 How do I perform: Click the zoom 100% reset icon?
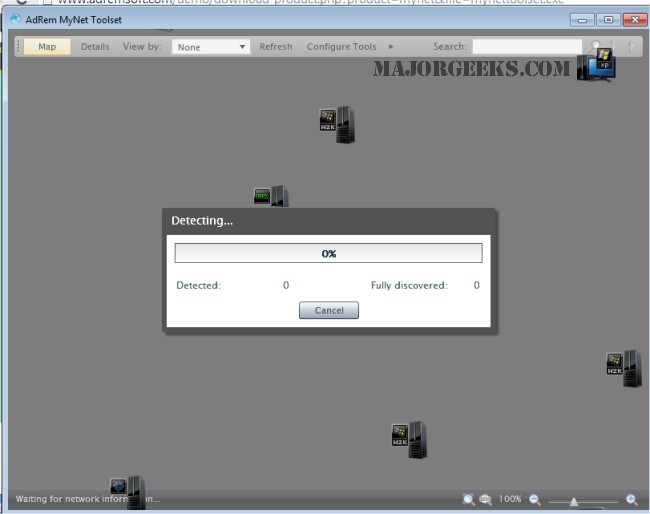485,499
